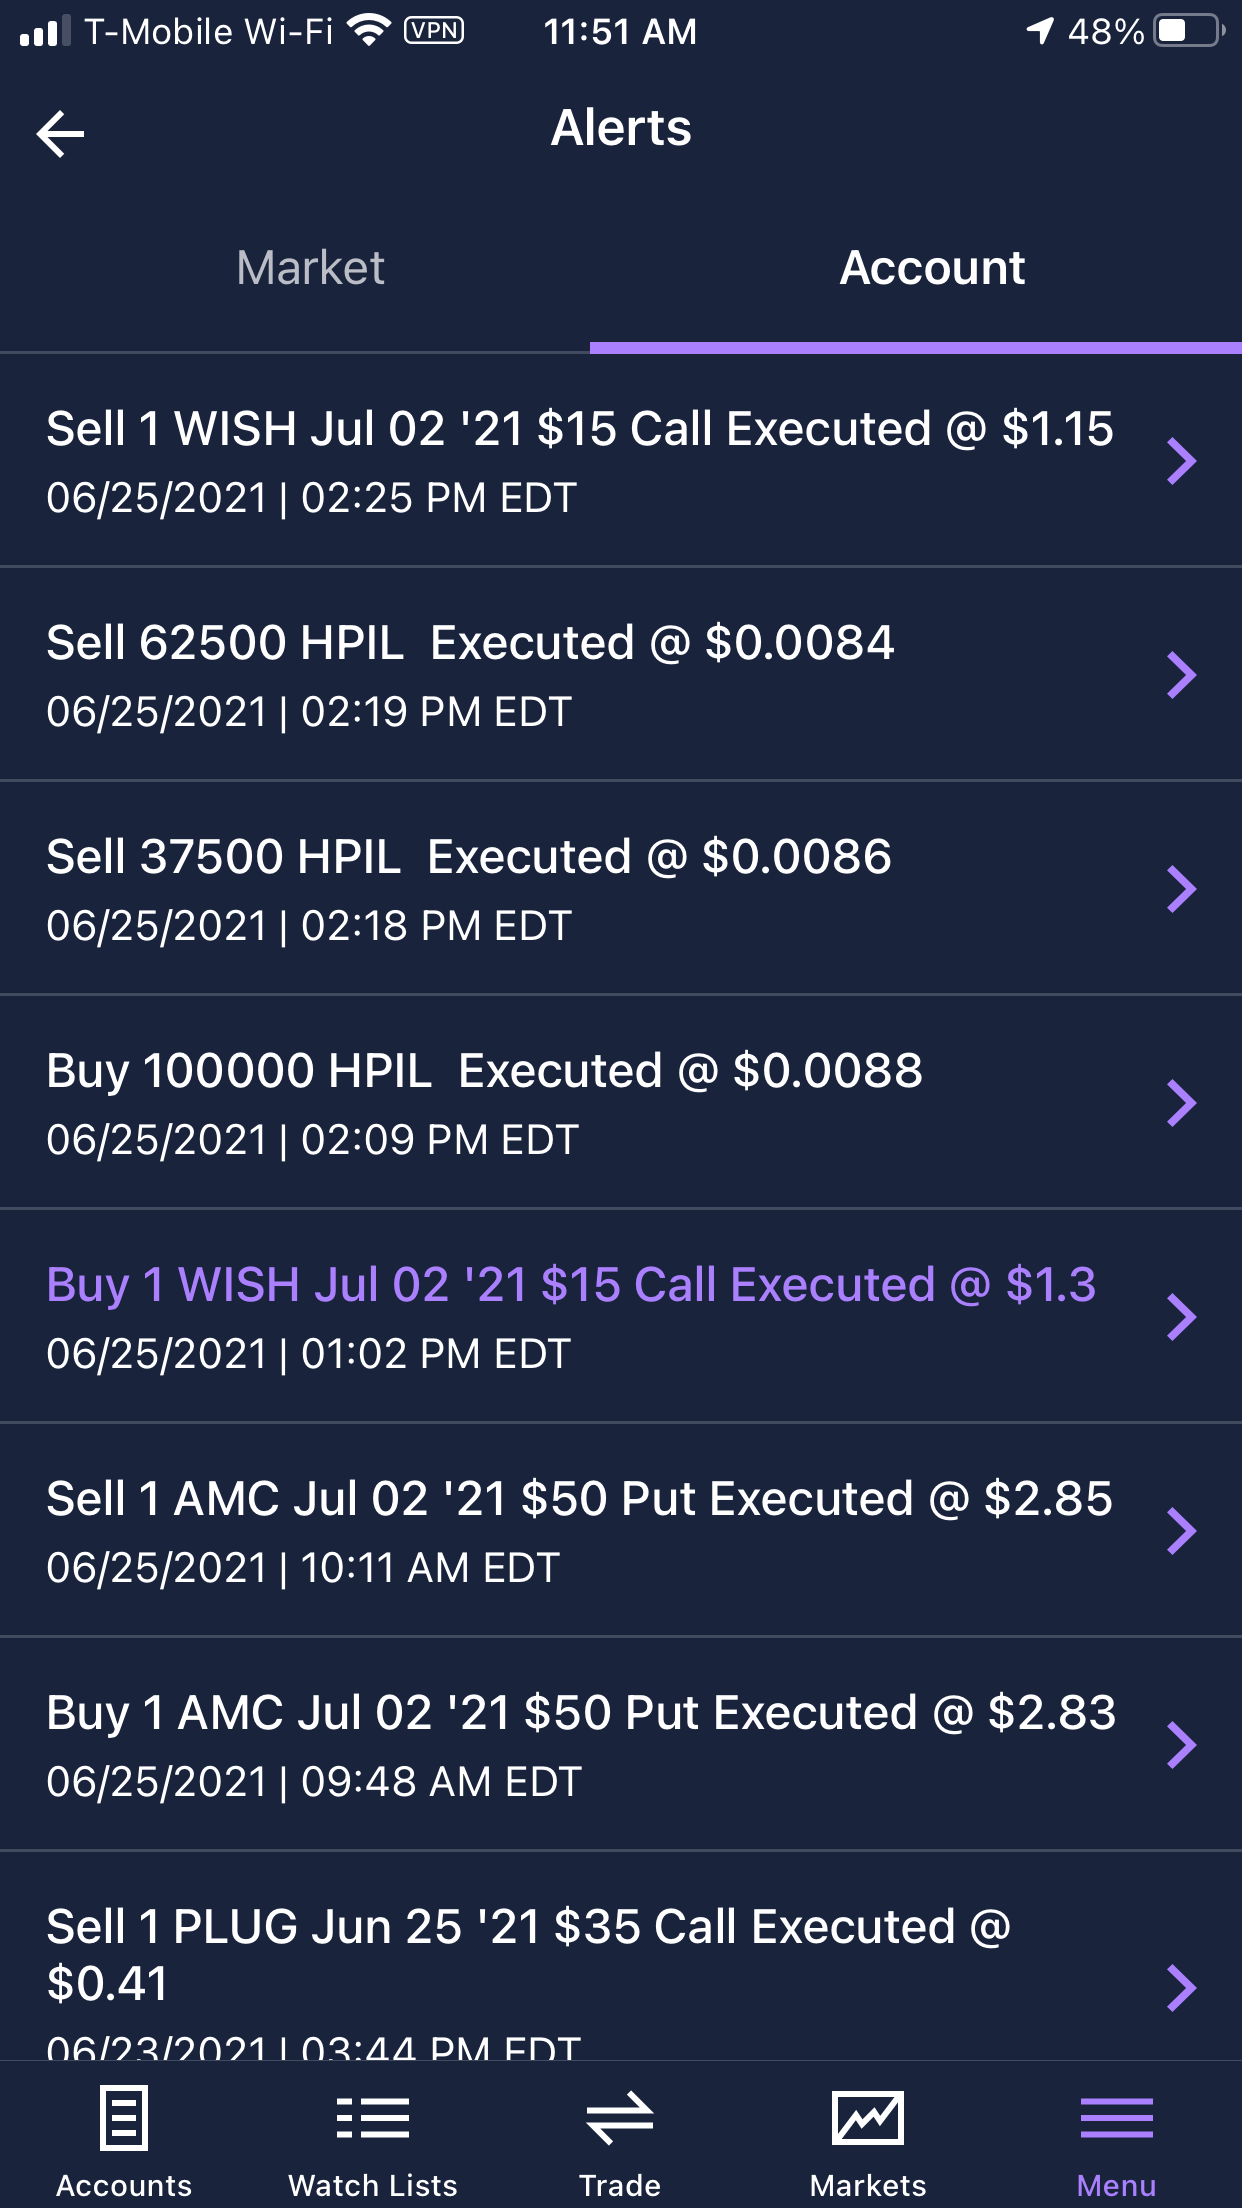Image resolution: width=1242 pixels, height=2208 pixels.
Task: Tap the VPN status indicator
Action: point(434,31)
